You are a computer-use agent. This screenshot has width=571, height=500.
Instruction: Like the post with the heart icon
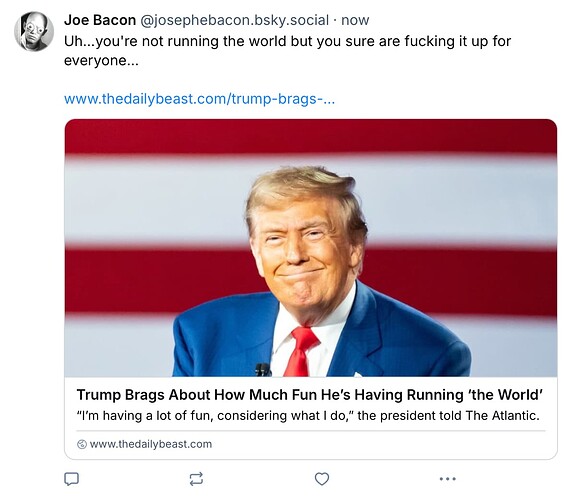pyautogui.click(x=322, y=479)
